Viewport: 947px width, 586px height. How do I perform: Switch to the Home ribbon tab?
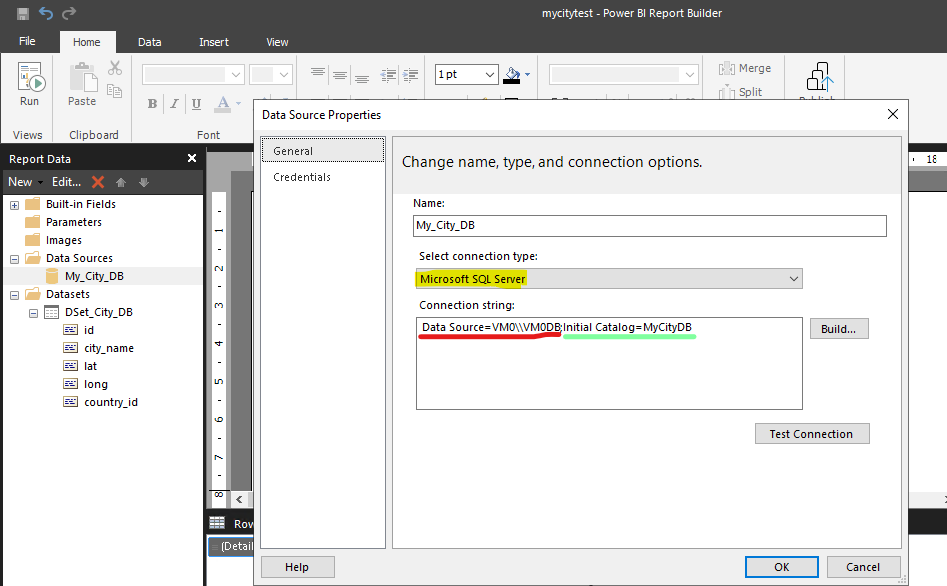87,42
